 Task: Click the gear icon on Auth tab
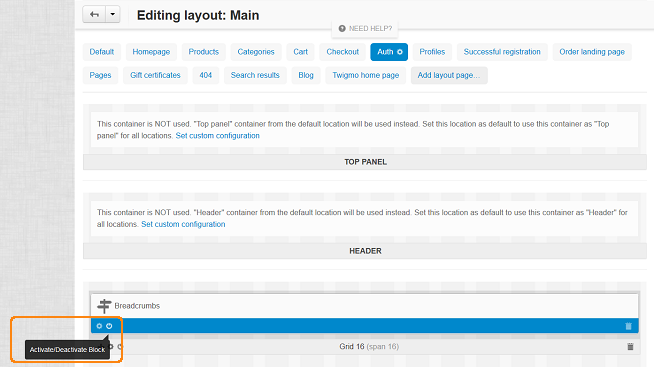[x=400, y=52]
